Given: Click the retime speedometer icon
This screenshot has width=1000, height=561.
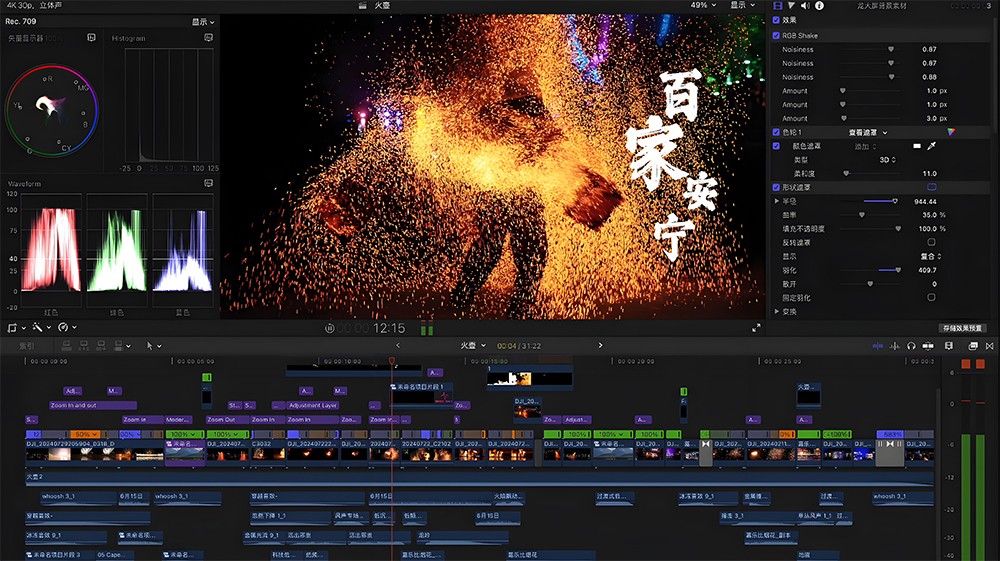Looking at the screenshot, I should coord(62,328).
